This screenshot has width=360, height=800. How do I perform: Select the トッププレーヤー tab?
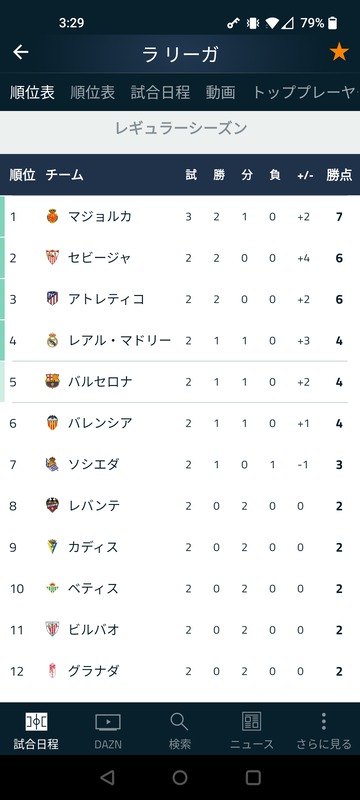[305, 92]
